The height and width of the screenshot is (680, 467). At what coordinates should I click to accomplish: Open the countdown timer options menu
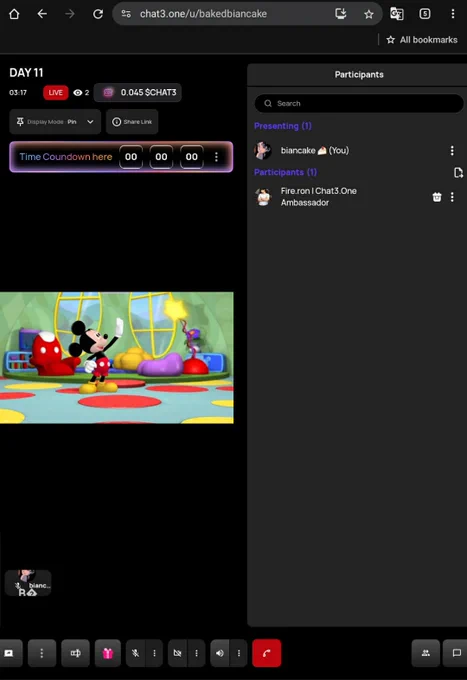coord(216,157)
